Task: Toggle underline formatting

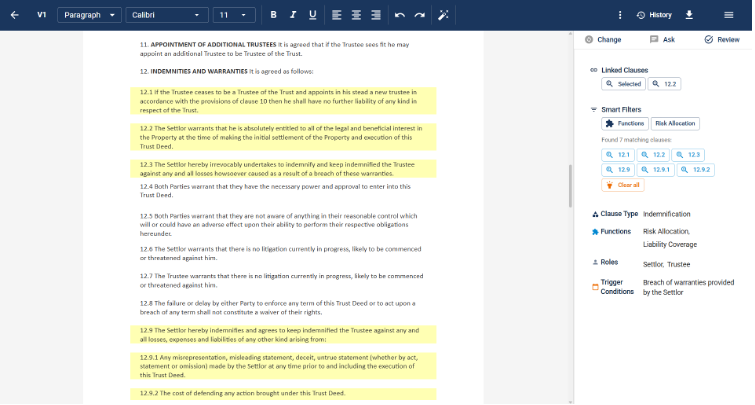Action: click(x=313, y=15)
